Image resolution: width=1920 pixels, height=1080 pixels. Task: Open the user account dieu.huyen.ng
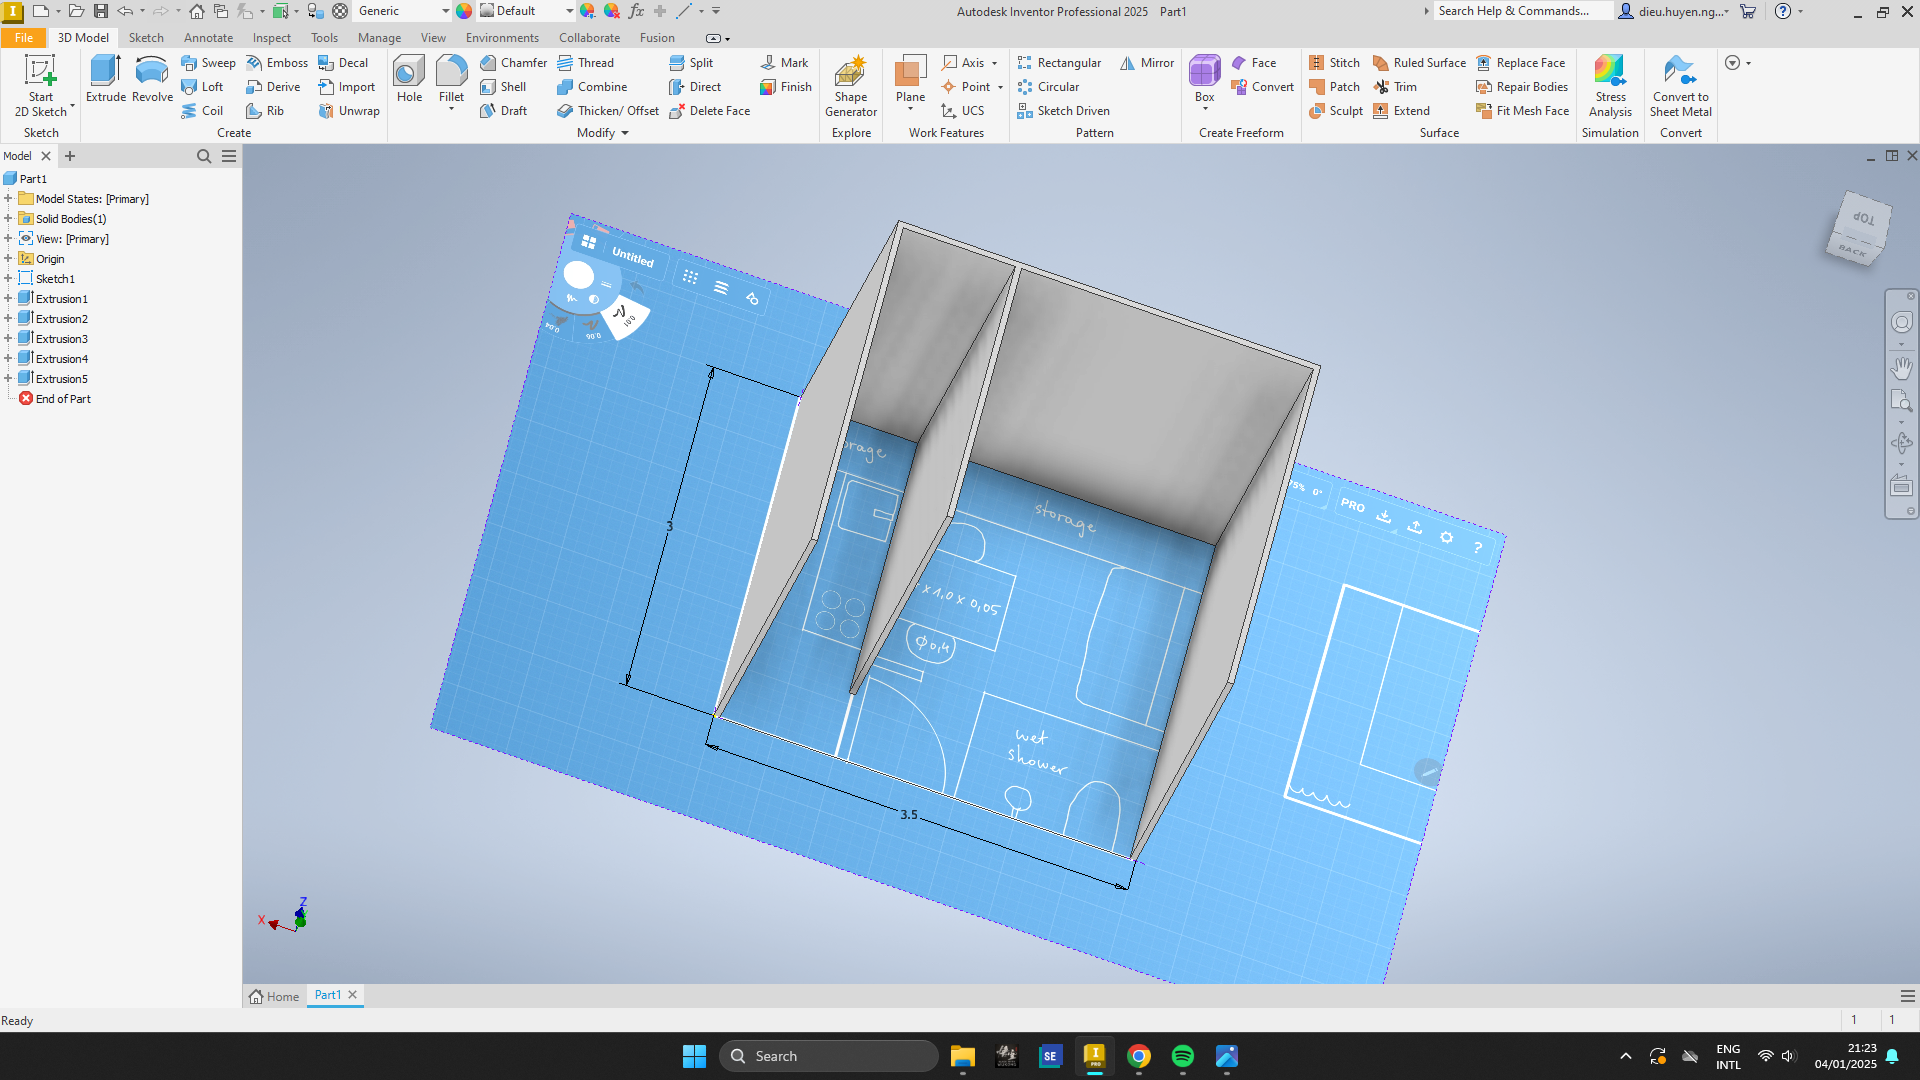coord(1673,11)
